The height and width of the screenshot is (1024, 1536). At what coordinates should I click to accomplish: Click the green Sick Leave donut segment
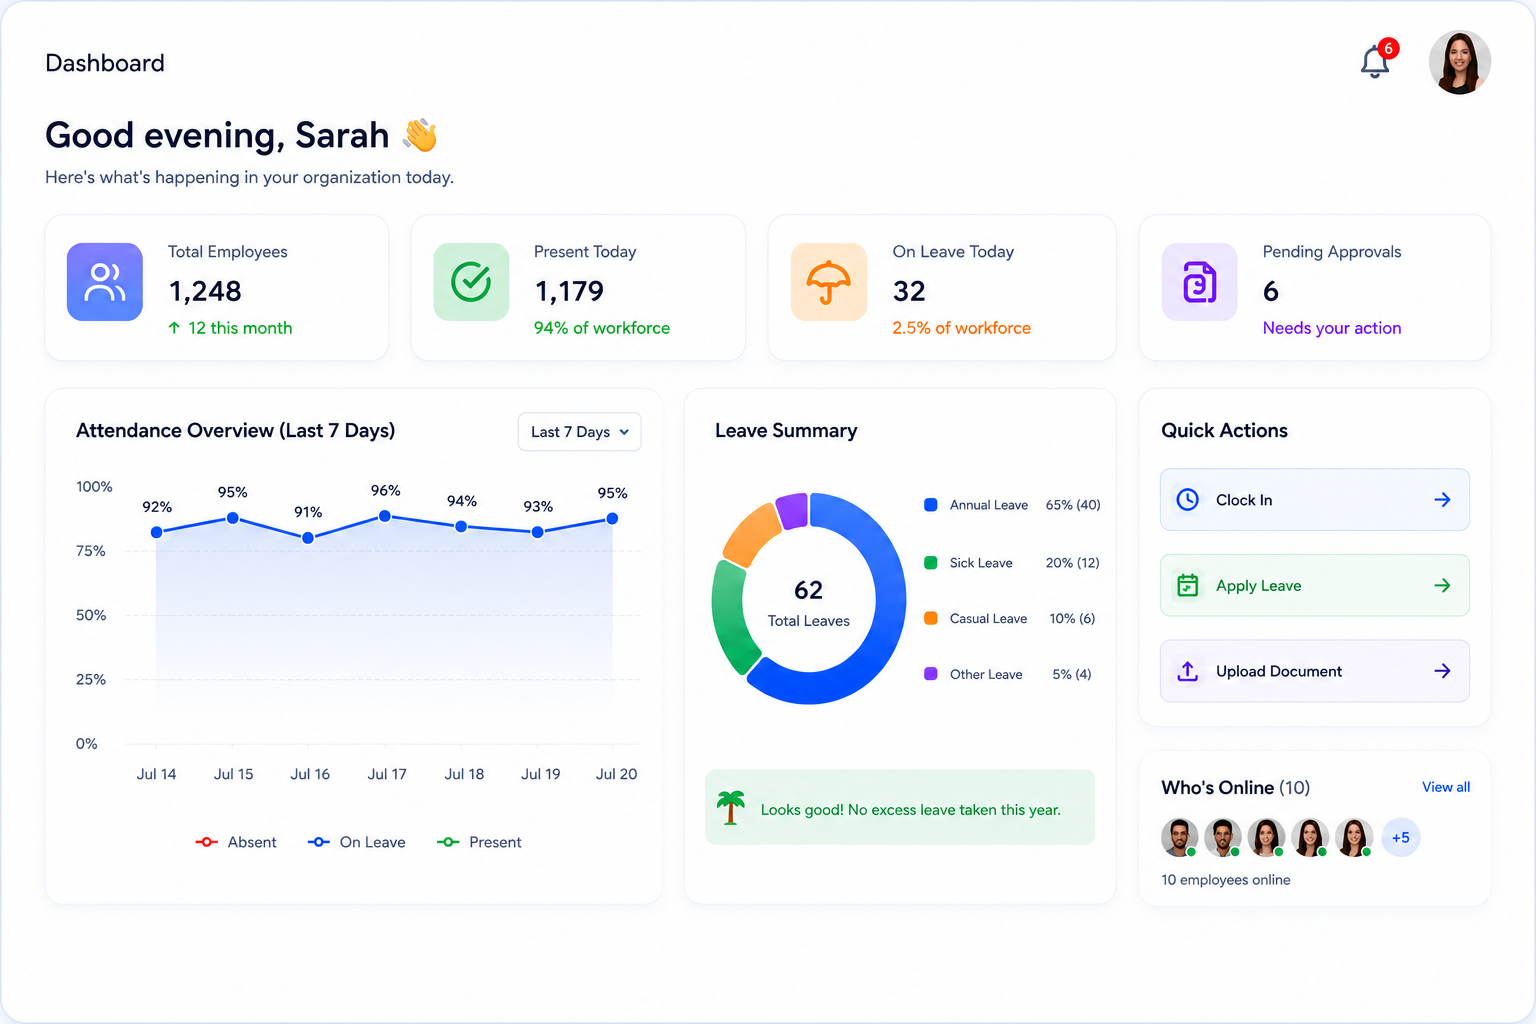[732, 620]
